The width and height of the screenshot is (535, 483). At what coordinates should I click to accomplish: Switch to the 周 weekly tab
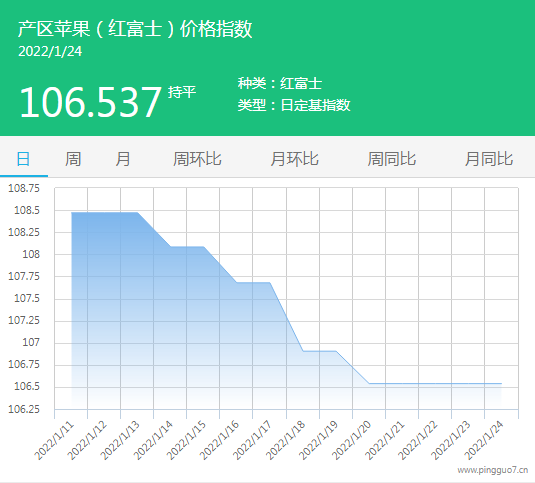[x=73, y=159]
